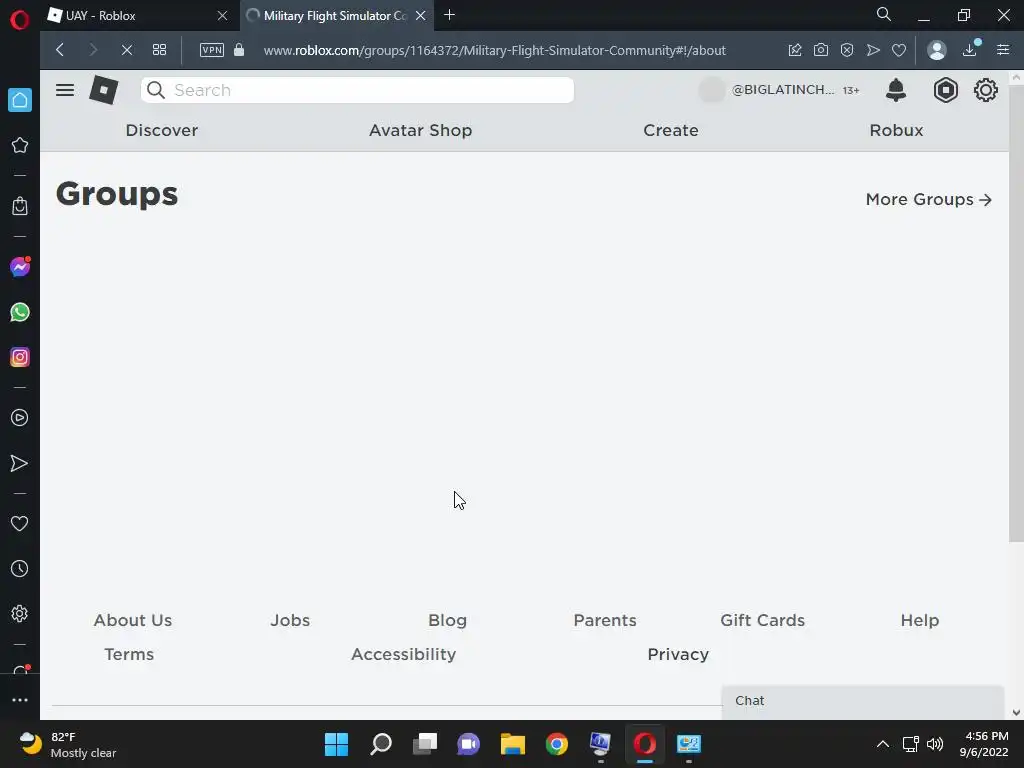Show hidden system tray icons chevron
Screen dimensions: 1024x768
(882, 744)
